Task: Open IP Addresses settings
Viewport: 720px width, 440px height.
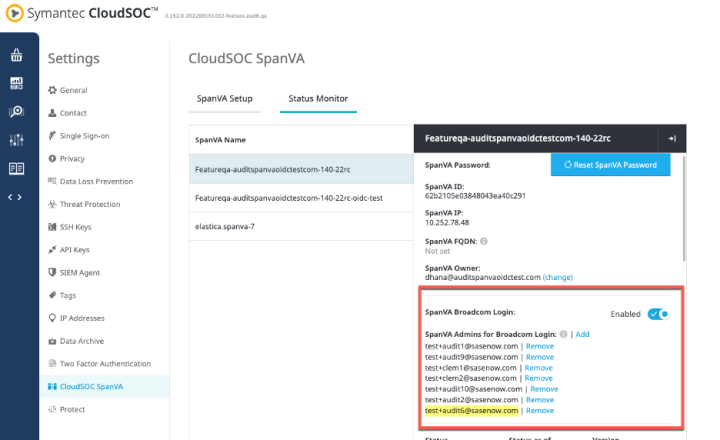Action: 82,318
